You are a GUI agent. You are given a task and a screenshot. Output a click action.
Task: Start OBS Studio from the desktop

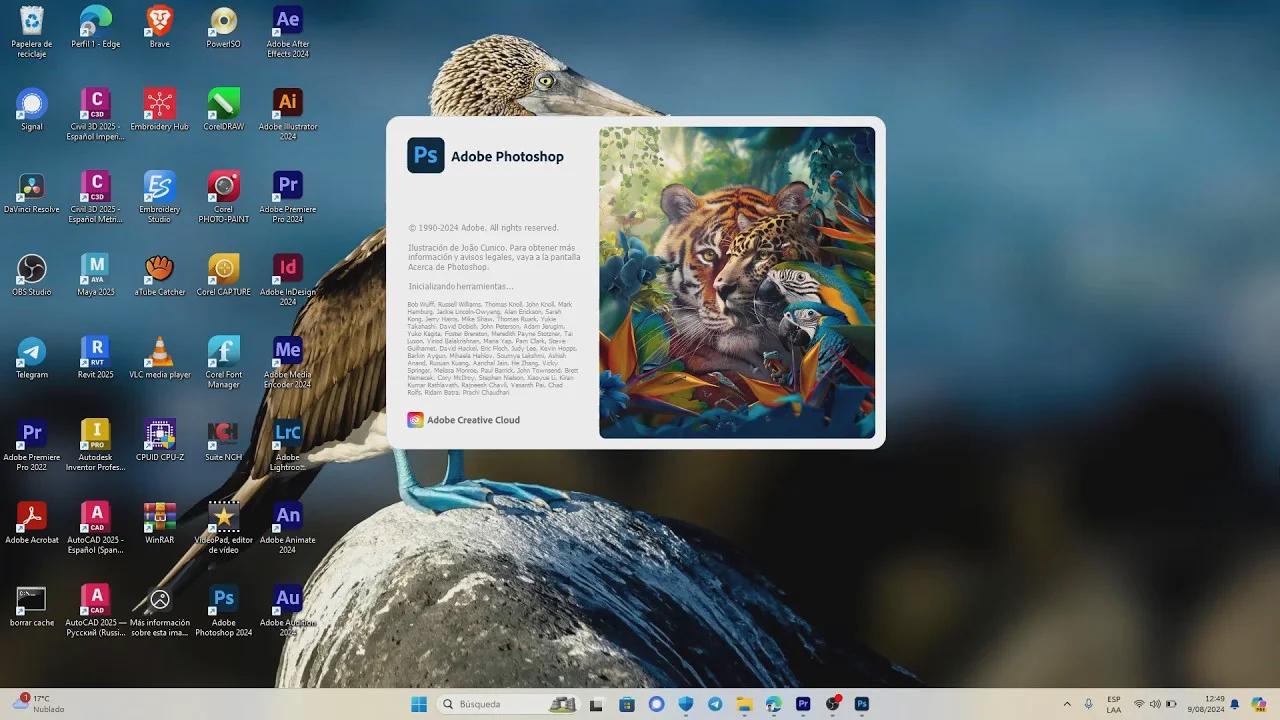[31, 270]
